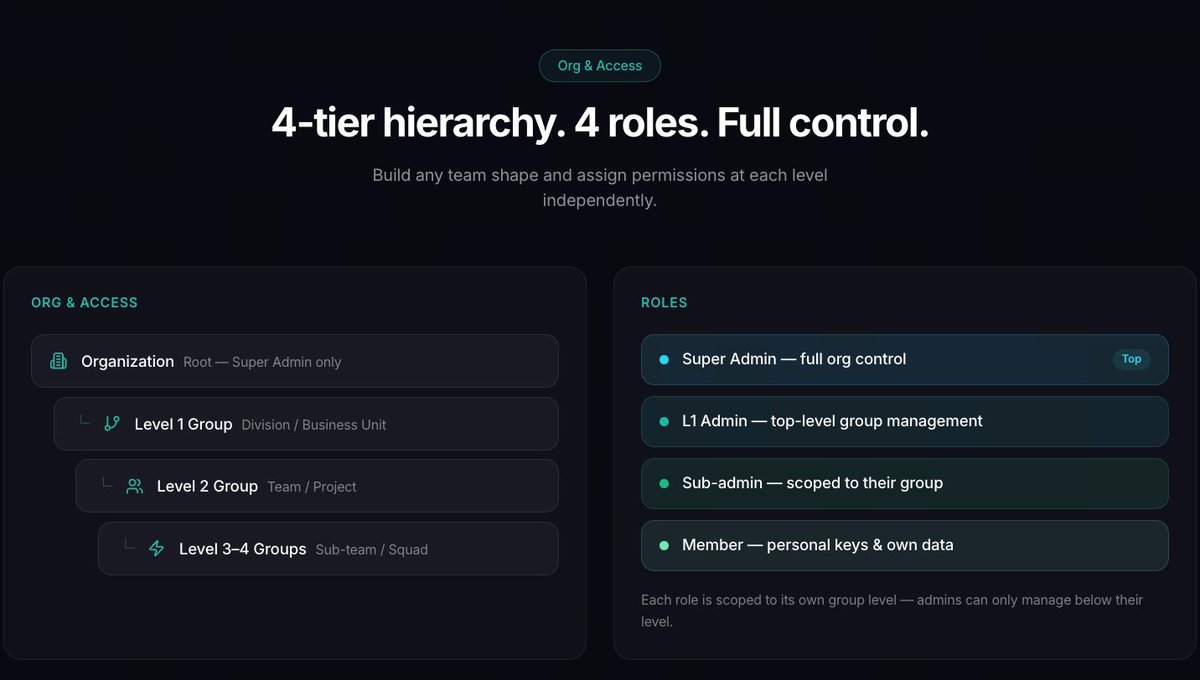The height and width of the screenshot is (680, 1200).
Task: Select the L1 Admin role card
Action: [905, 421]
